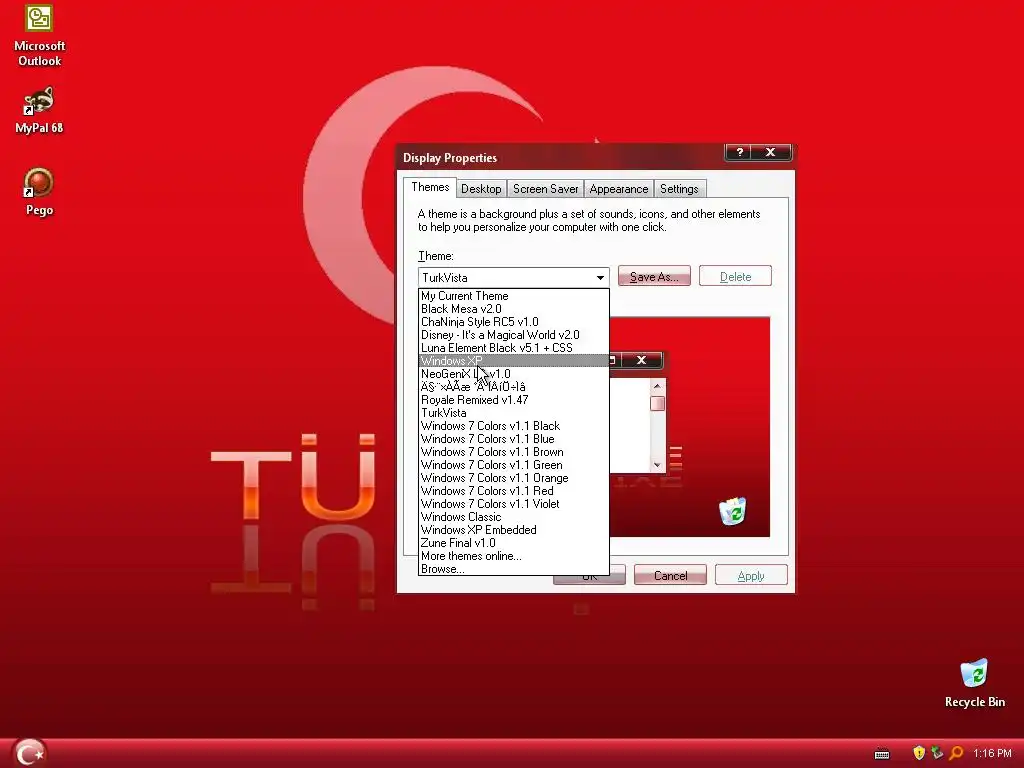1024x768 pixels.
Task: Switch to the Desktop tab
Action: [481, 189]
